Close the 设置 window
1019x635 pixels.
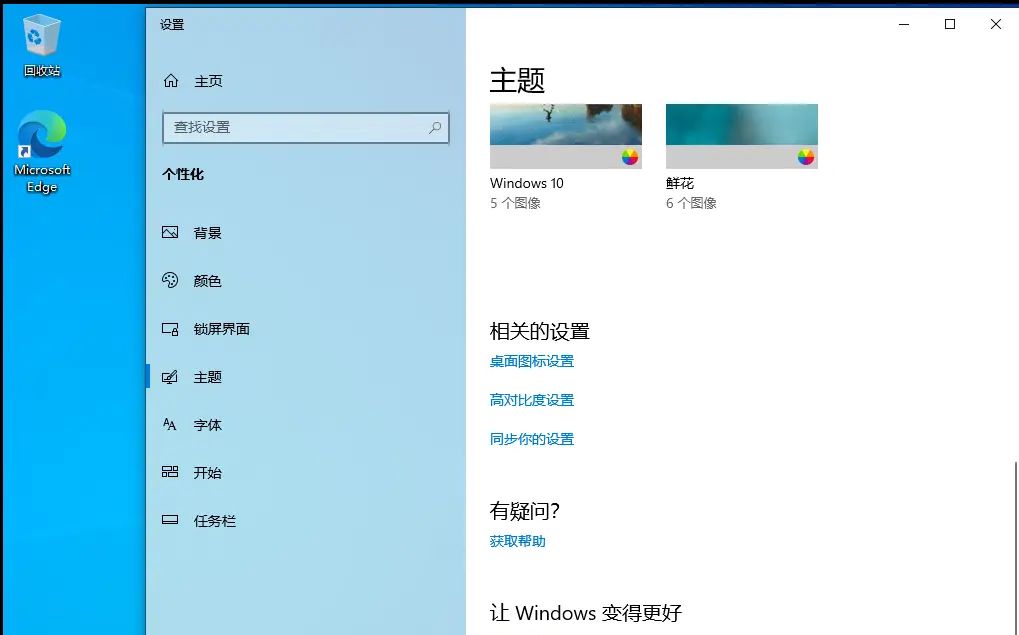996,24
